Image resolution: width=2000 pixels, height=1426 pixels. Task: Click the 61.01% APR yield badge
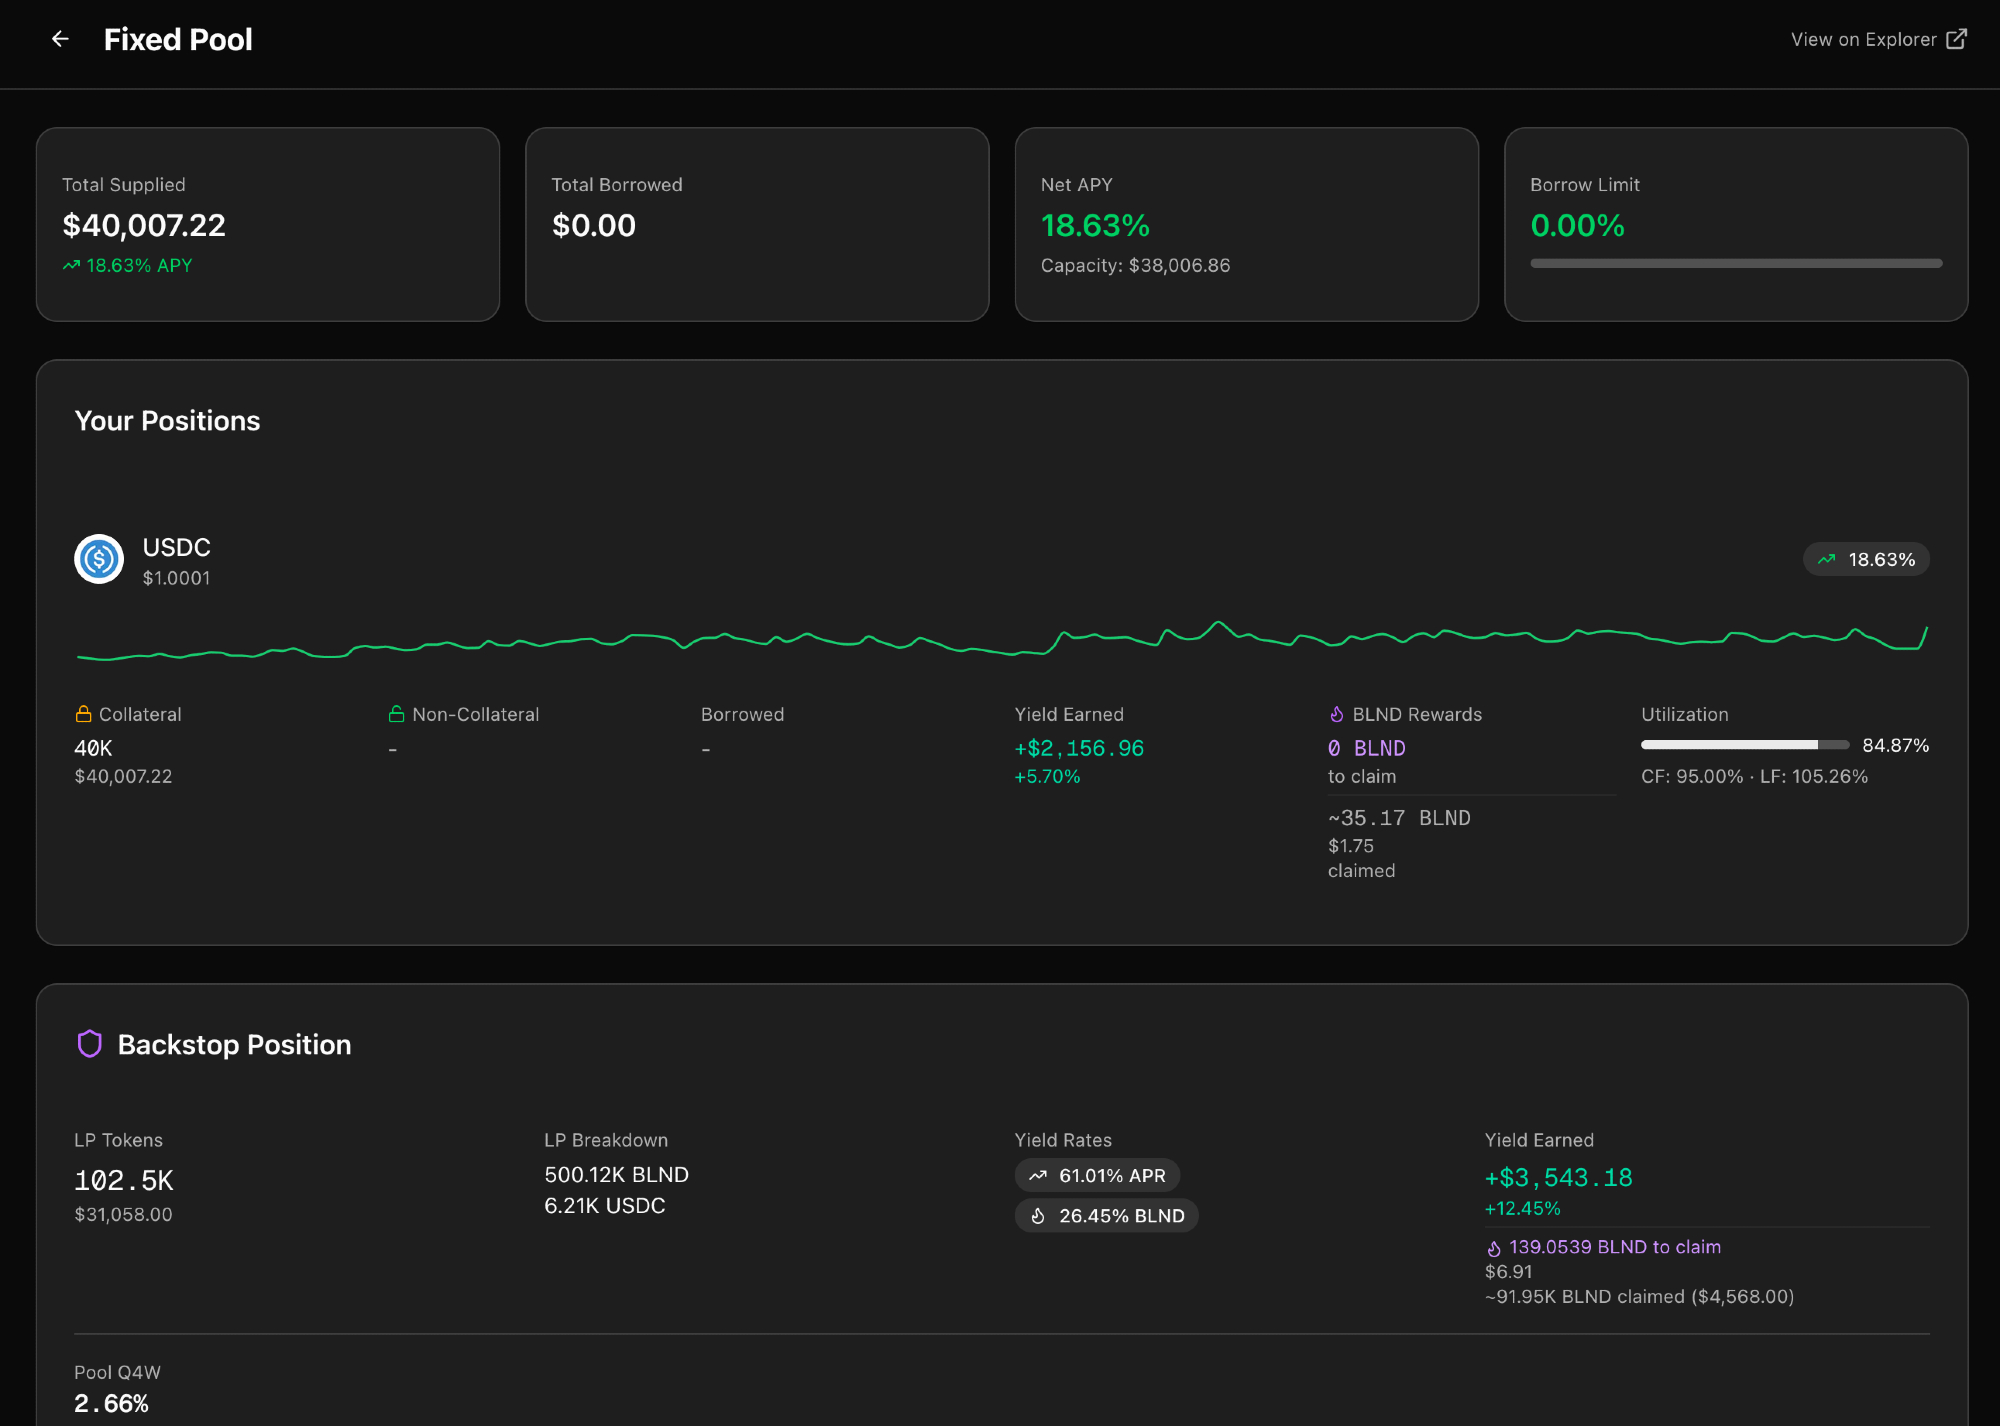pos(1097,1175)
